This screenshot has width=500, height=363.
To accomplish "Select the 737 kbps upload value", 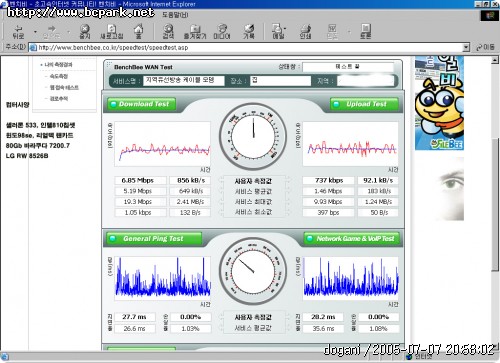I will tap(328, 181).
